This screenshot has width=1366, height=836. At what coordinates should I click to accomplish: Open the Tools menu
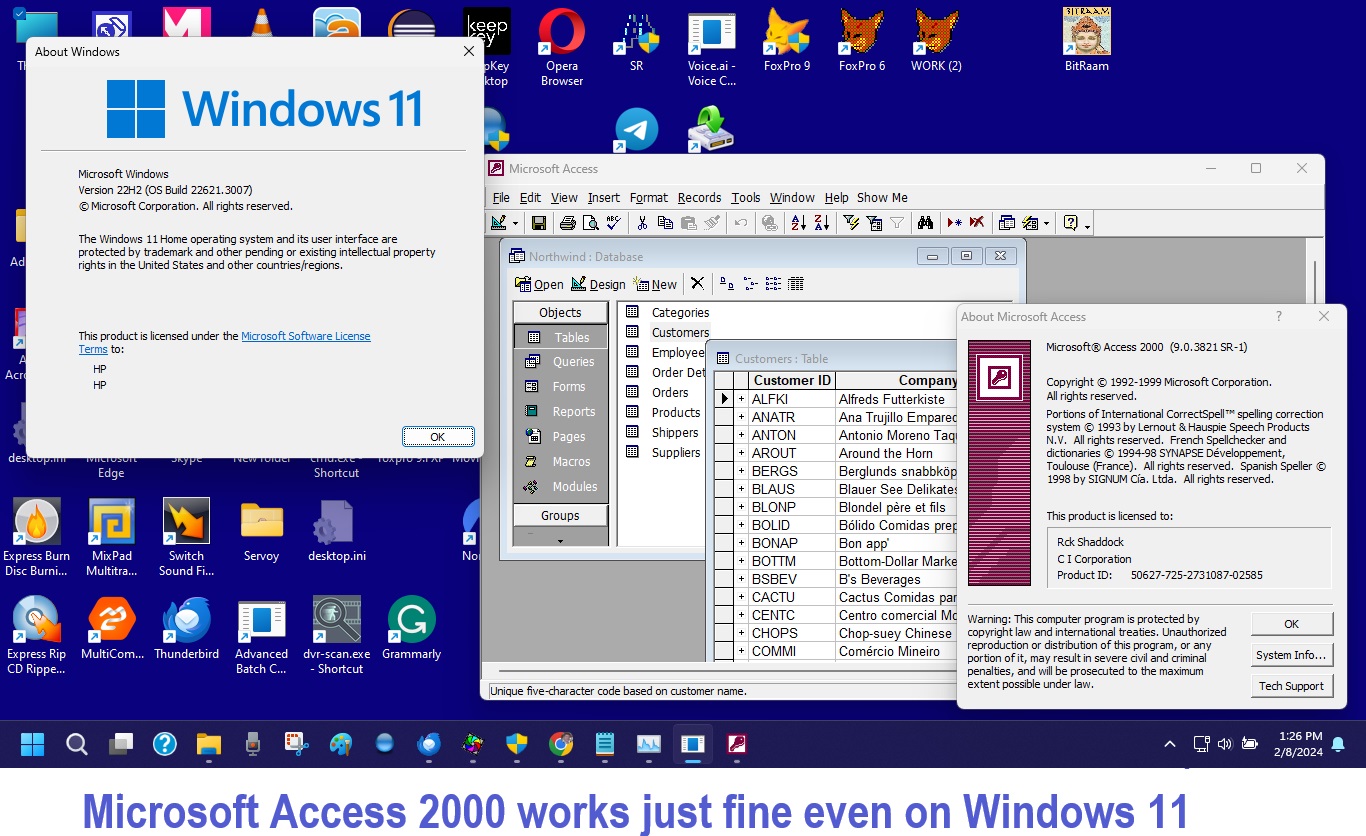tap(745, 198)
